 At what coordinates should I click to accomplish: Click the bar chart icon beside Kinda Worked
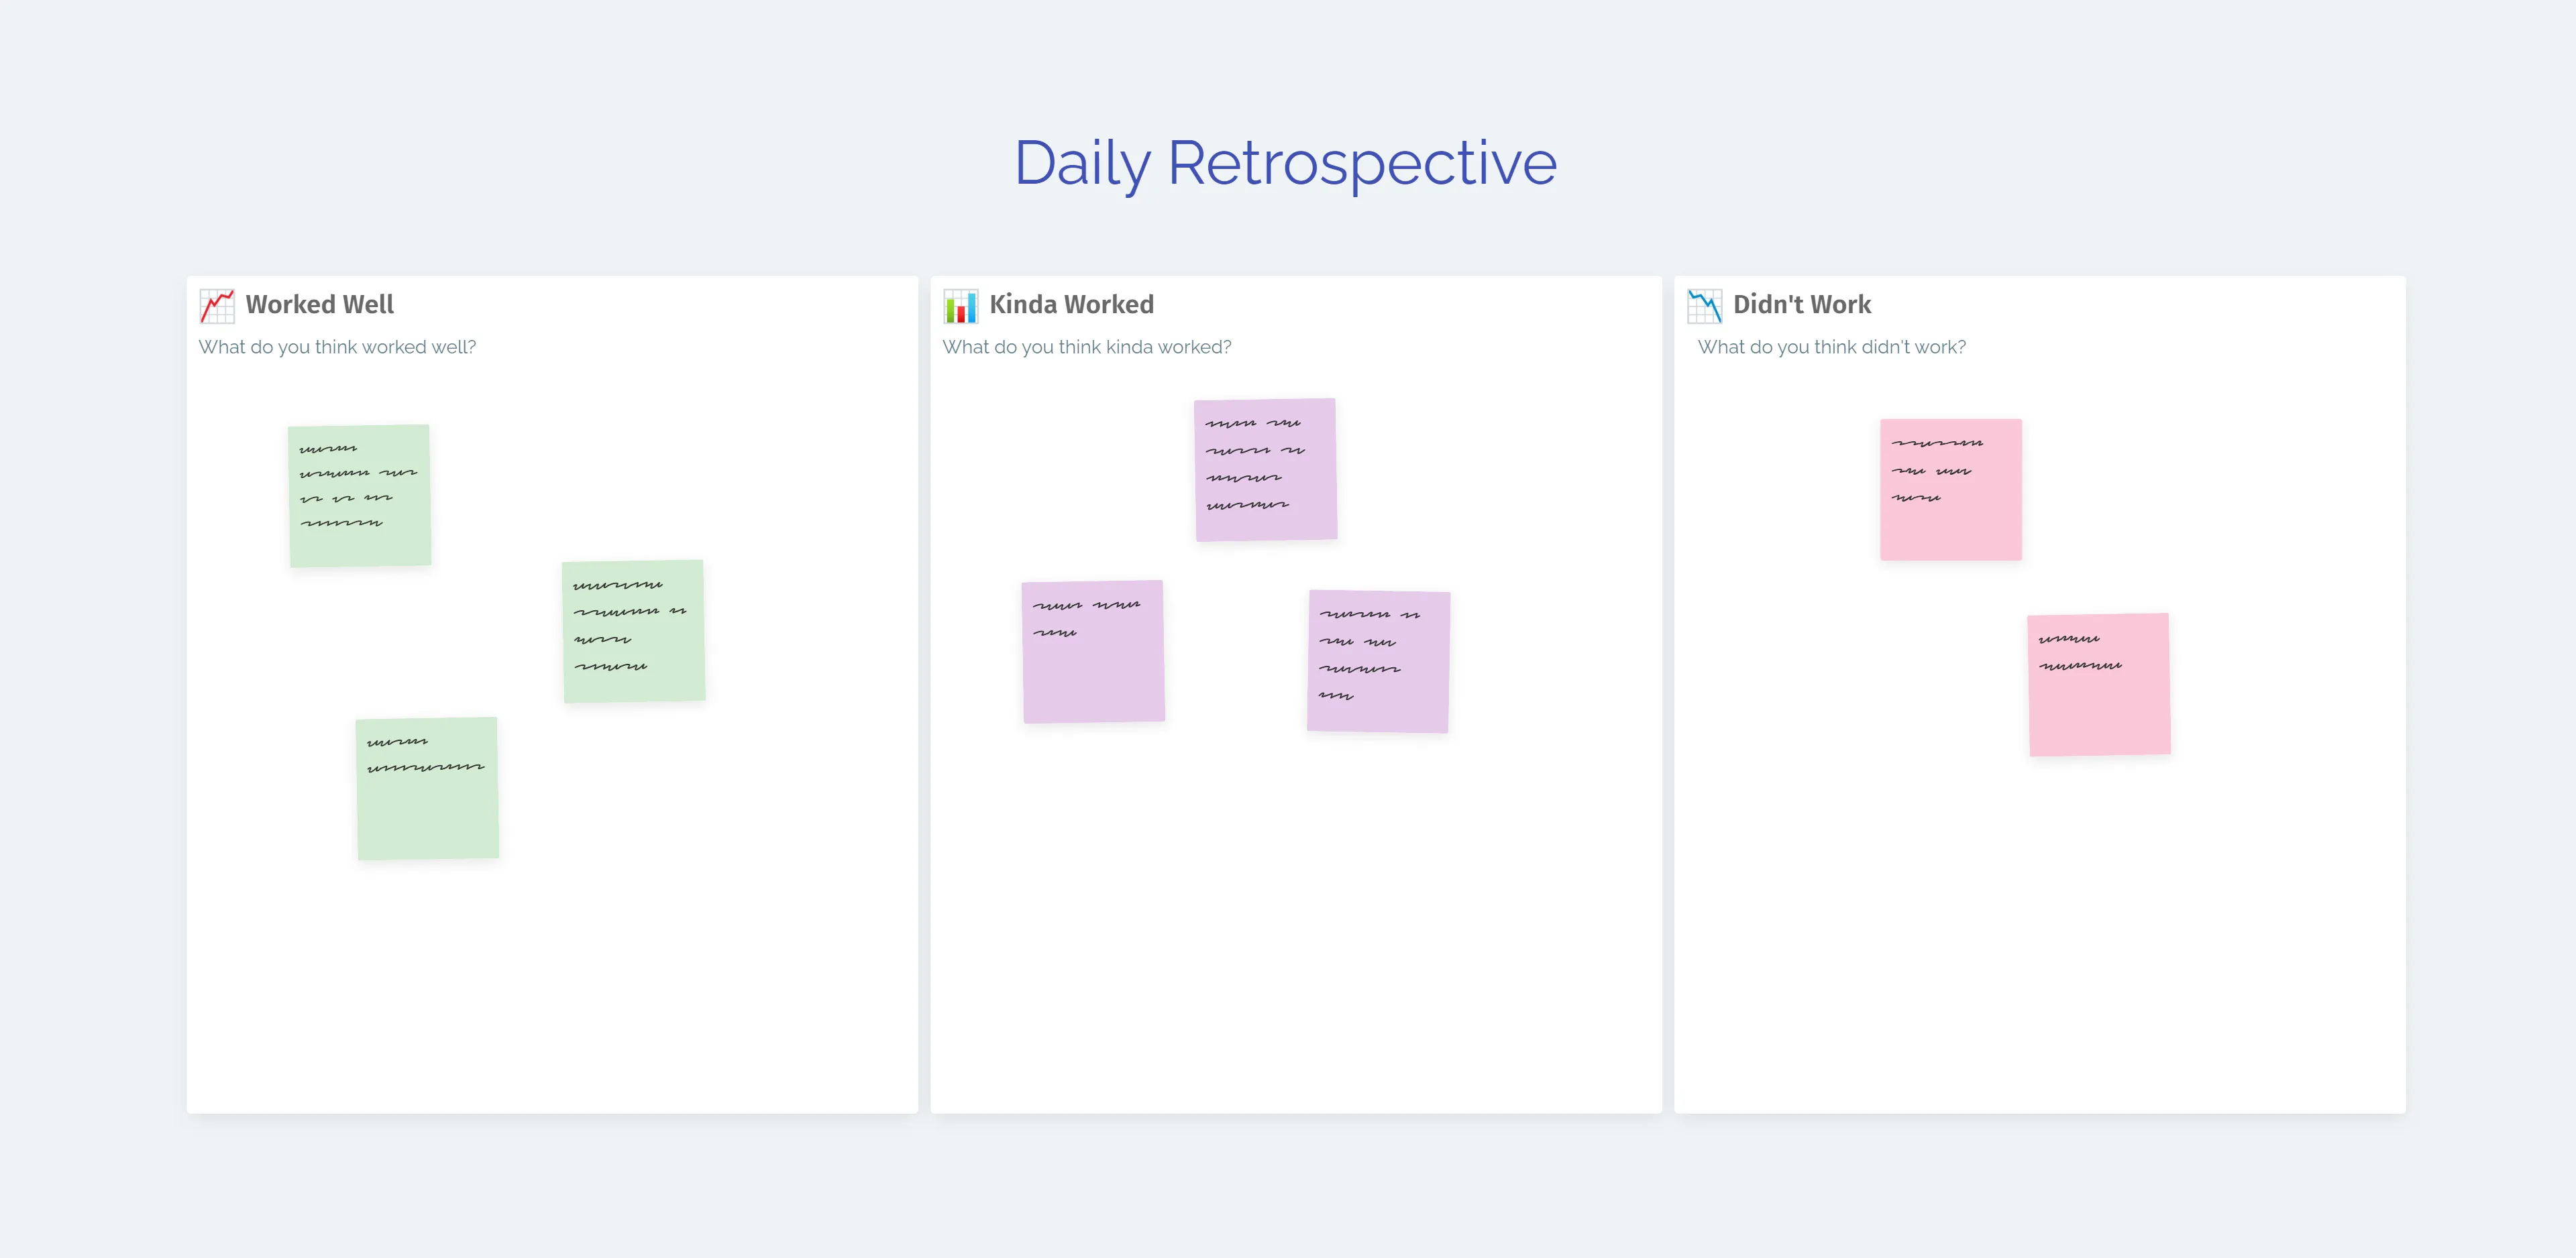pos(960,306)
